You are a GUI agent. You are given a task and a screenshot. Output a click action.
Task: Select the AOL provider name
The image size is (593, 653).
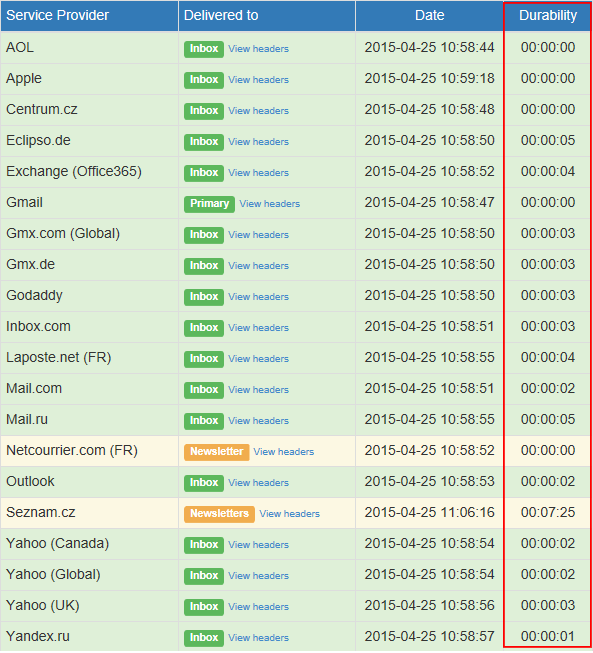[20, 47]
